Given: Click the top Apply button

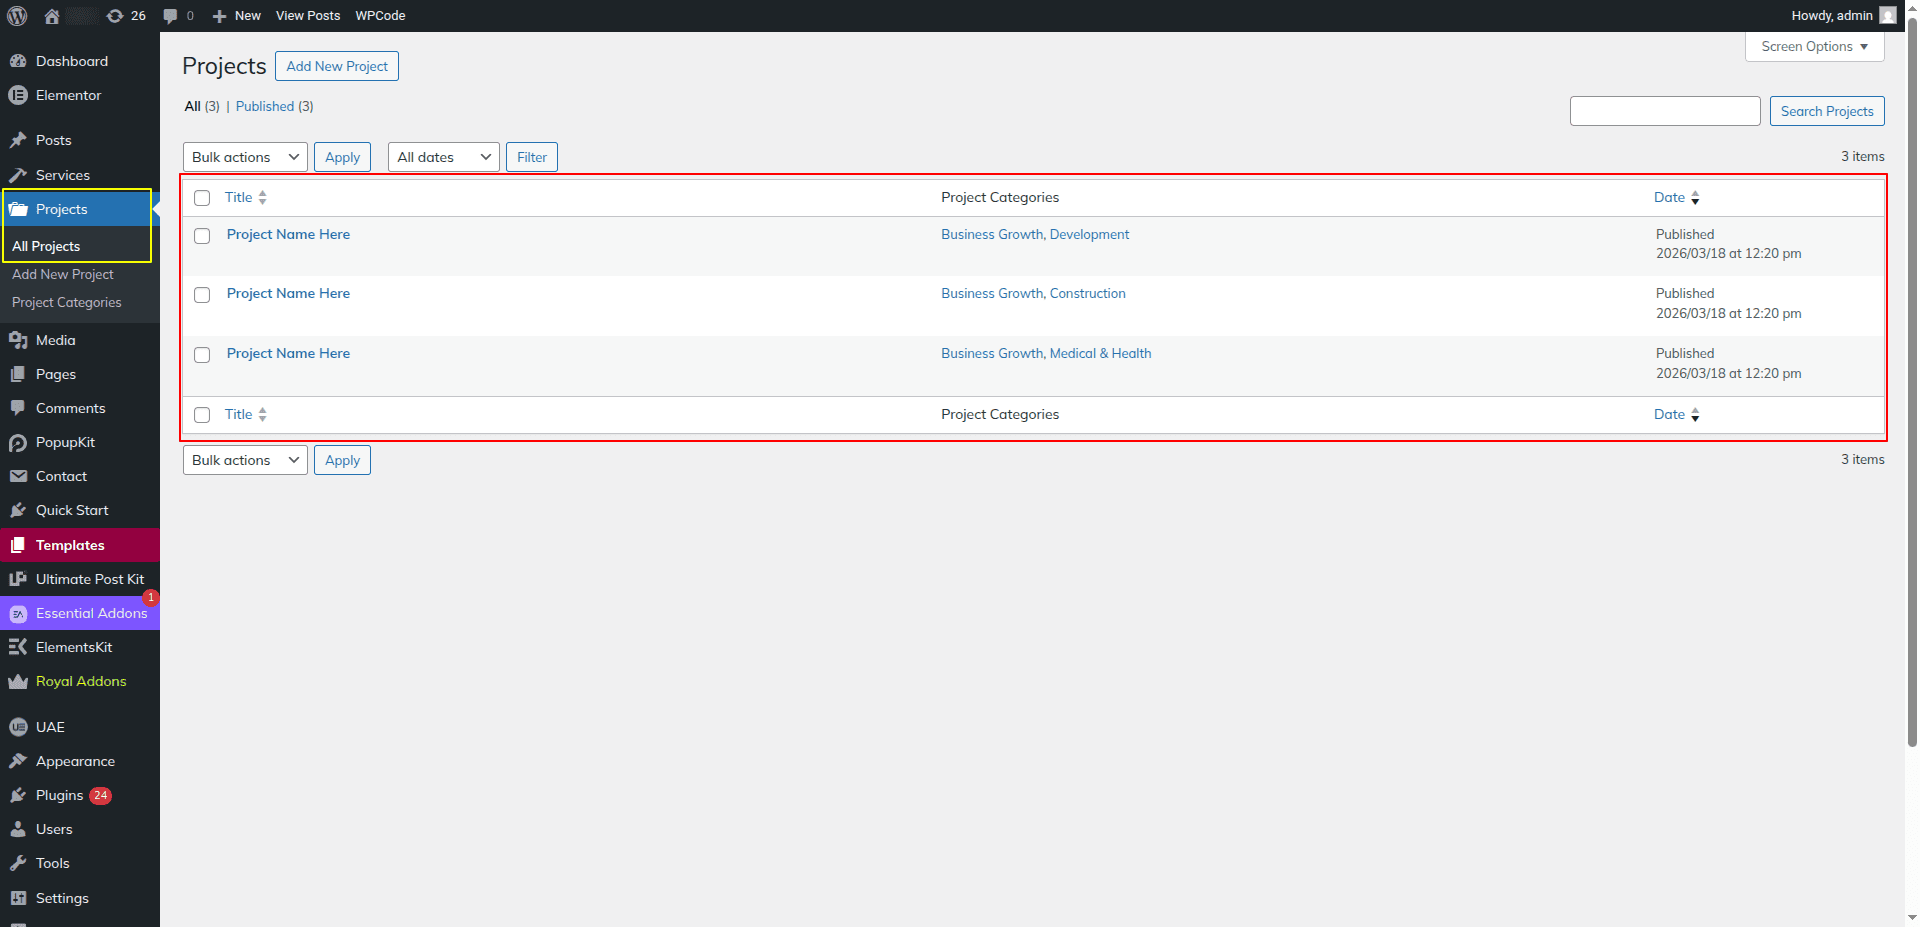Looking at the screenshot, I should click(x=342, y=157).
